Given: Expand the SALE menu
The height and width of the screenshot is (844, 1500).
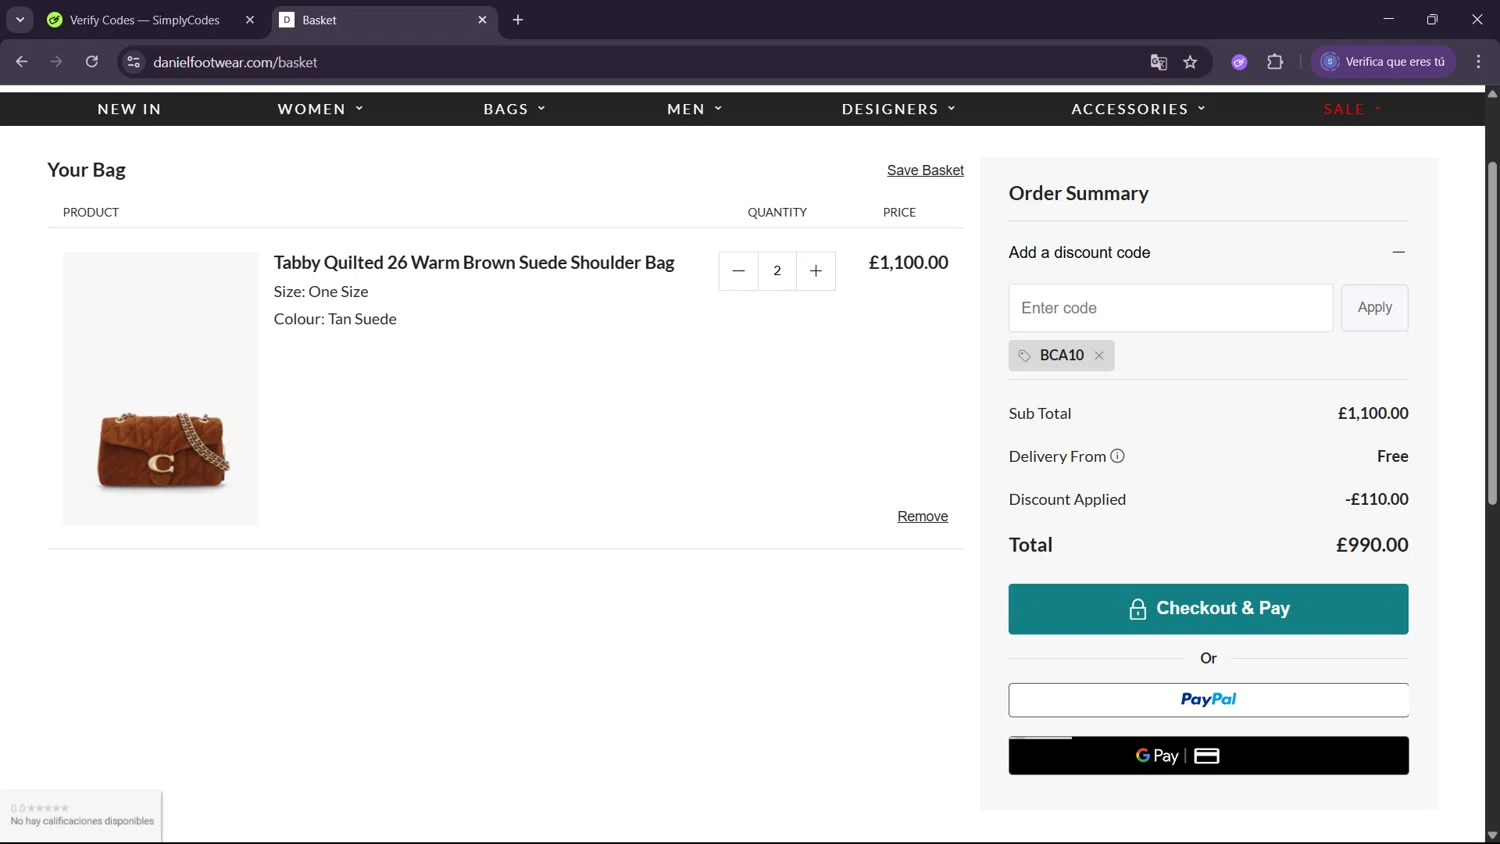Looking at the screenshot, I should click(1352, 109).
